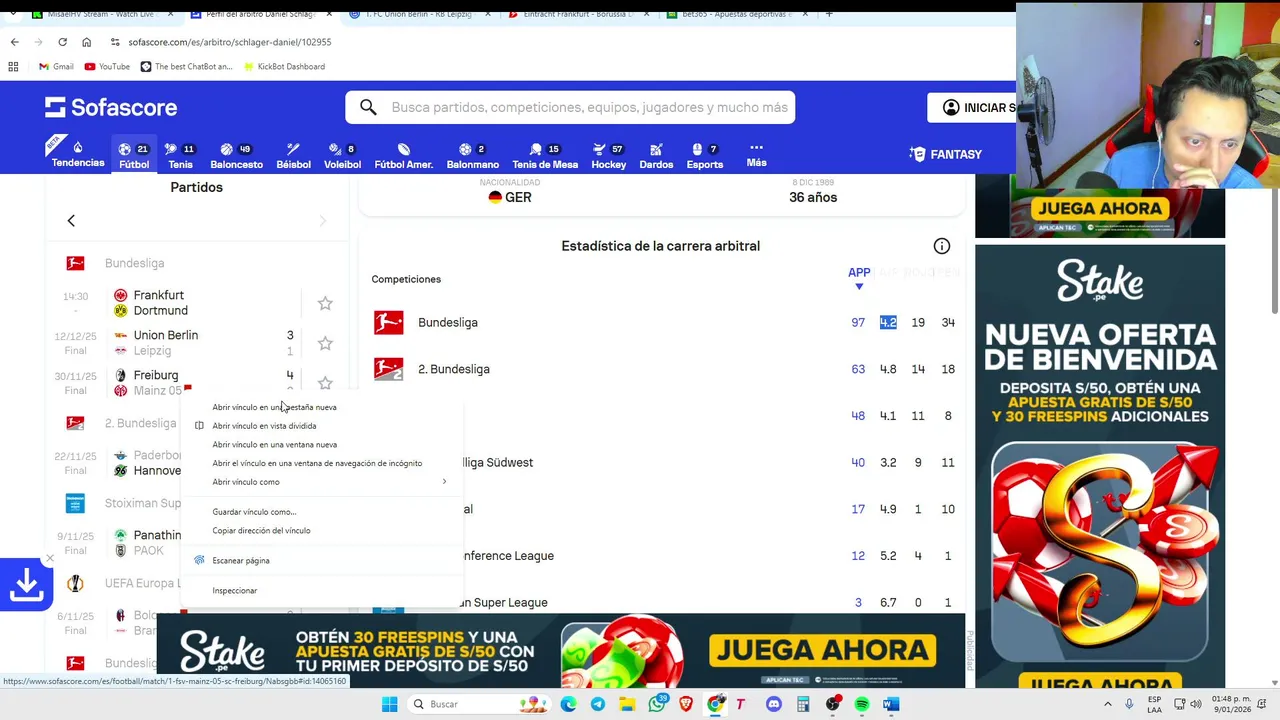Click the INICIAR SESIÓN button
1280x720 pixels.
[972, 108]
